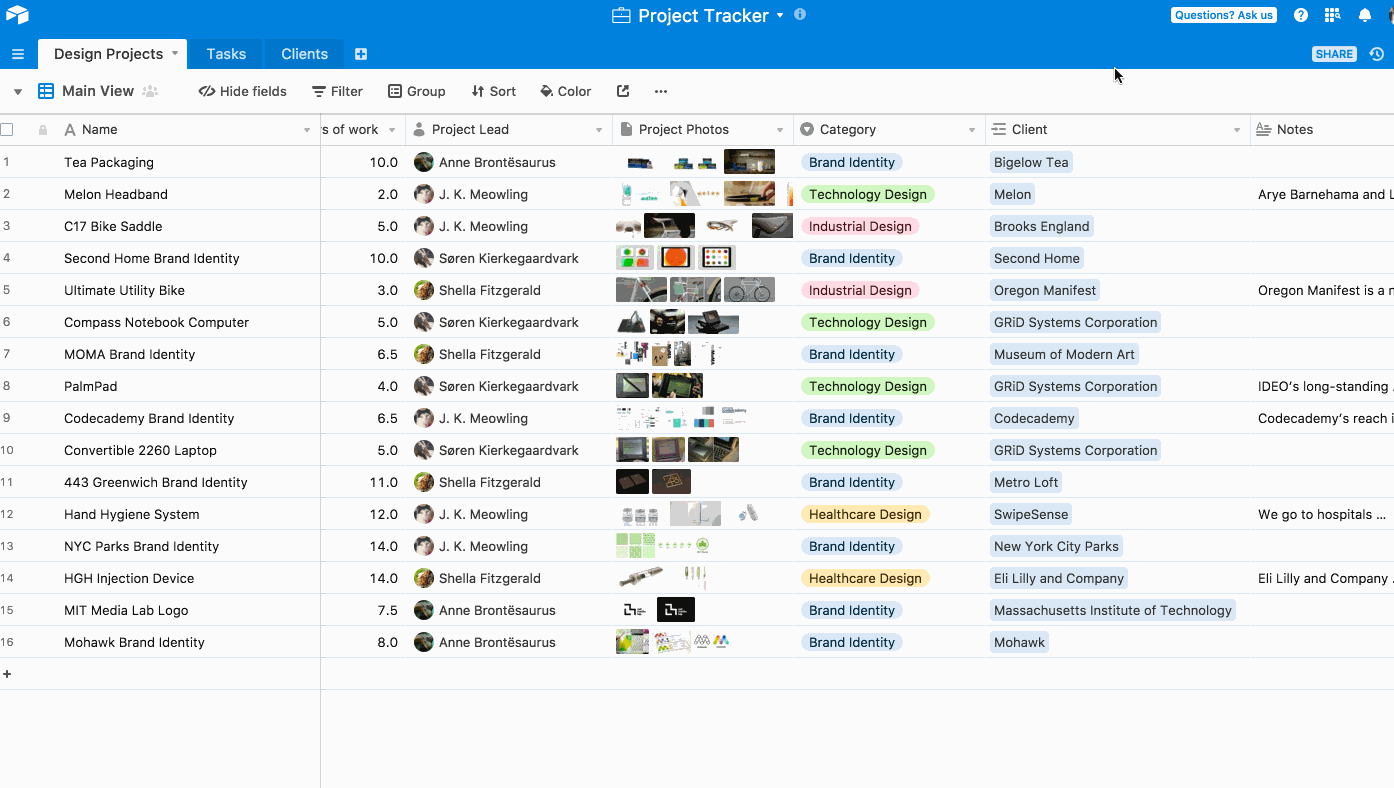Open the Museum of Modern Art client link
This screenshot has height=788, width=1394.
1064,354
